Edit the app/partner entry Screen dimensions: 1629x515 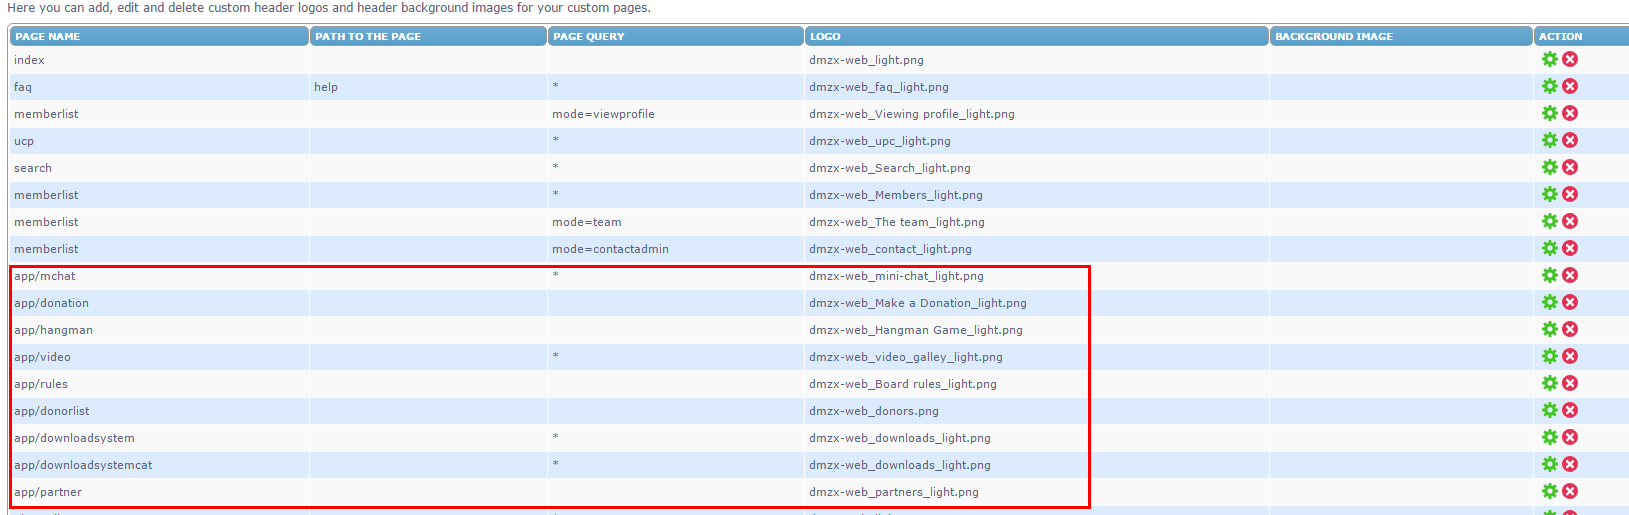point(1549,491)
